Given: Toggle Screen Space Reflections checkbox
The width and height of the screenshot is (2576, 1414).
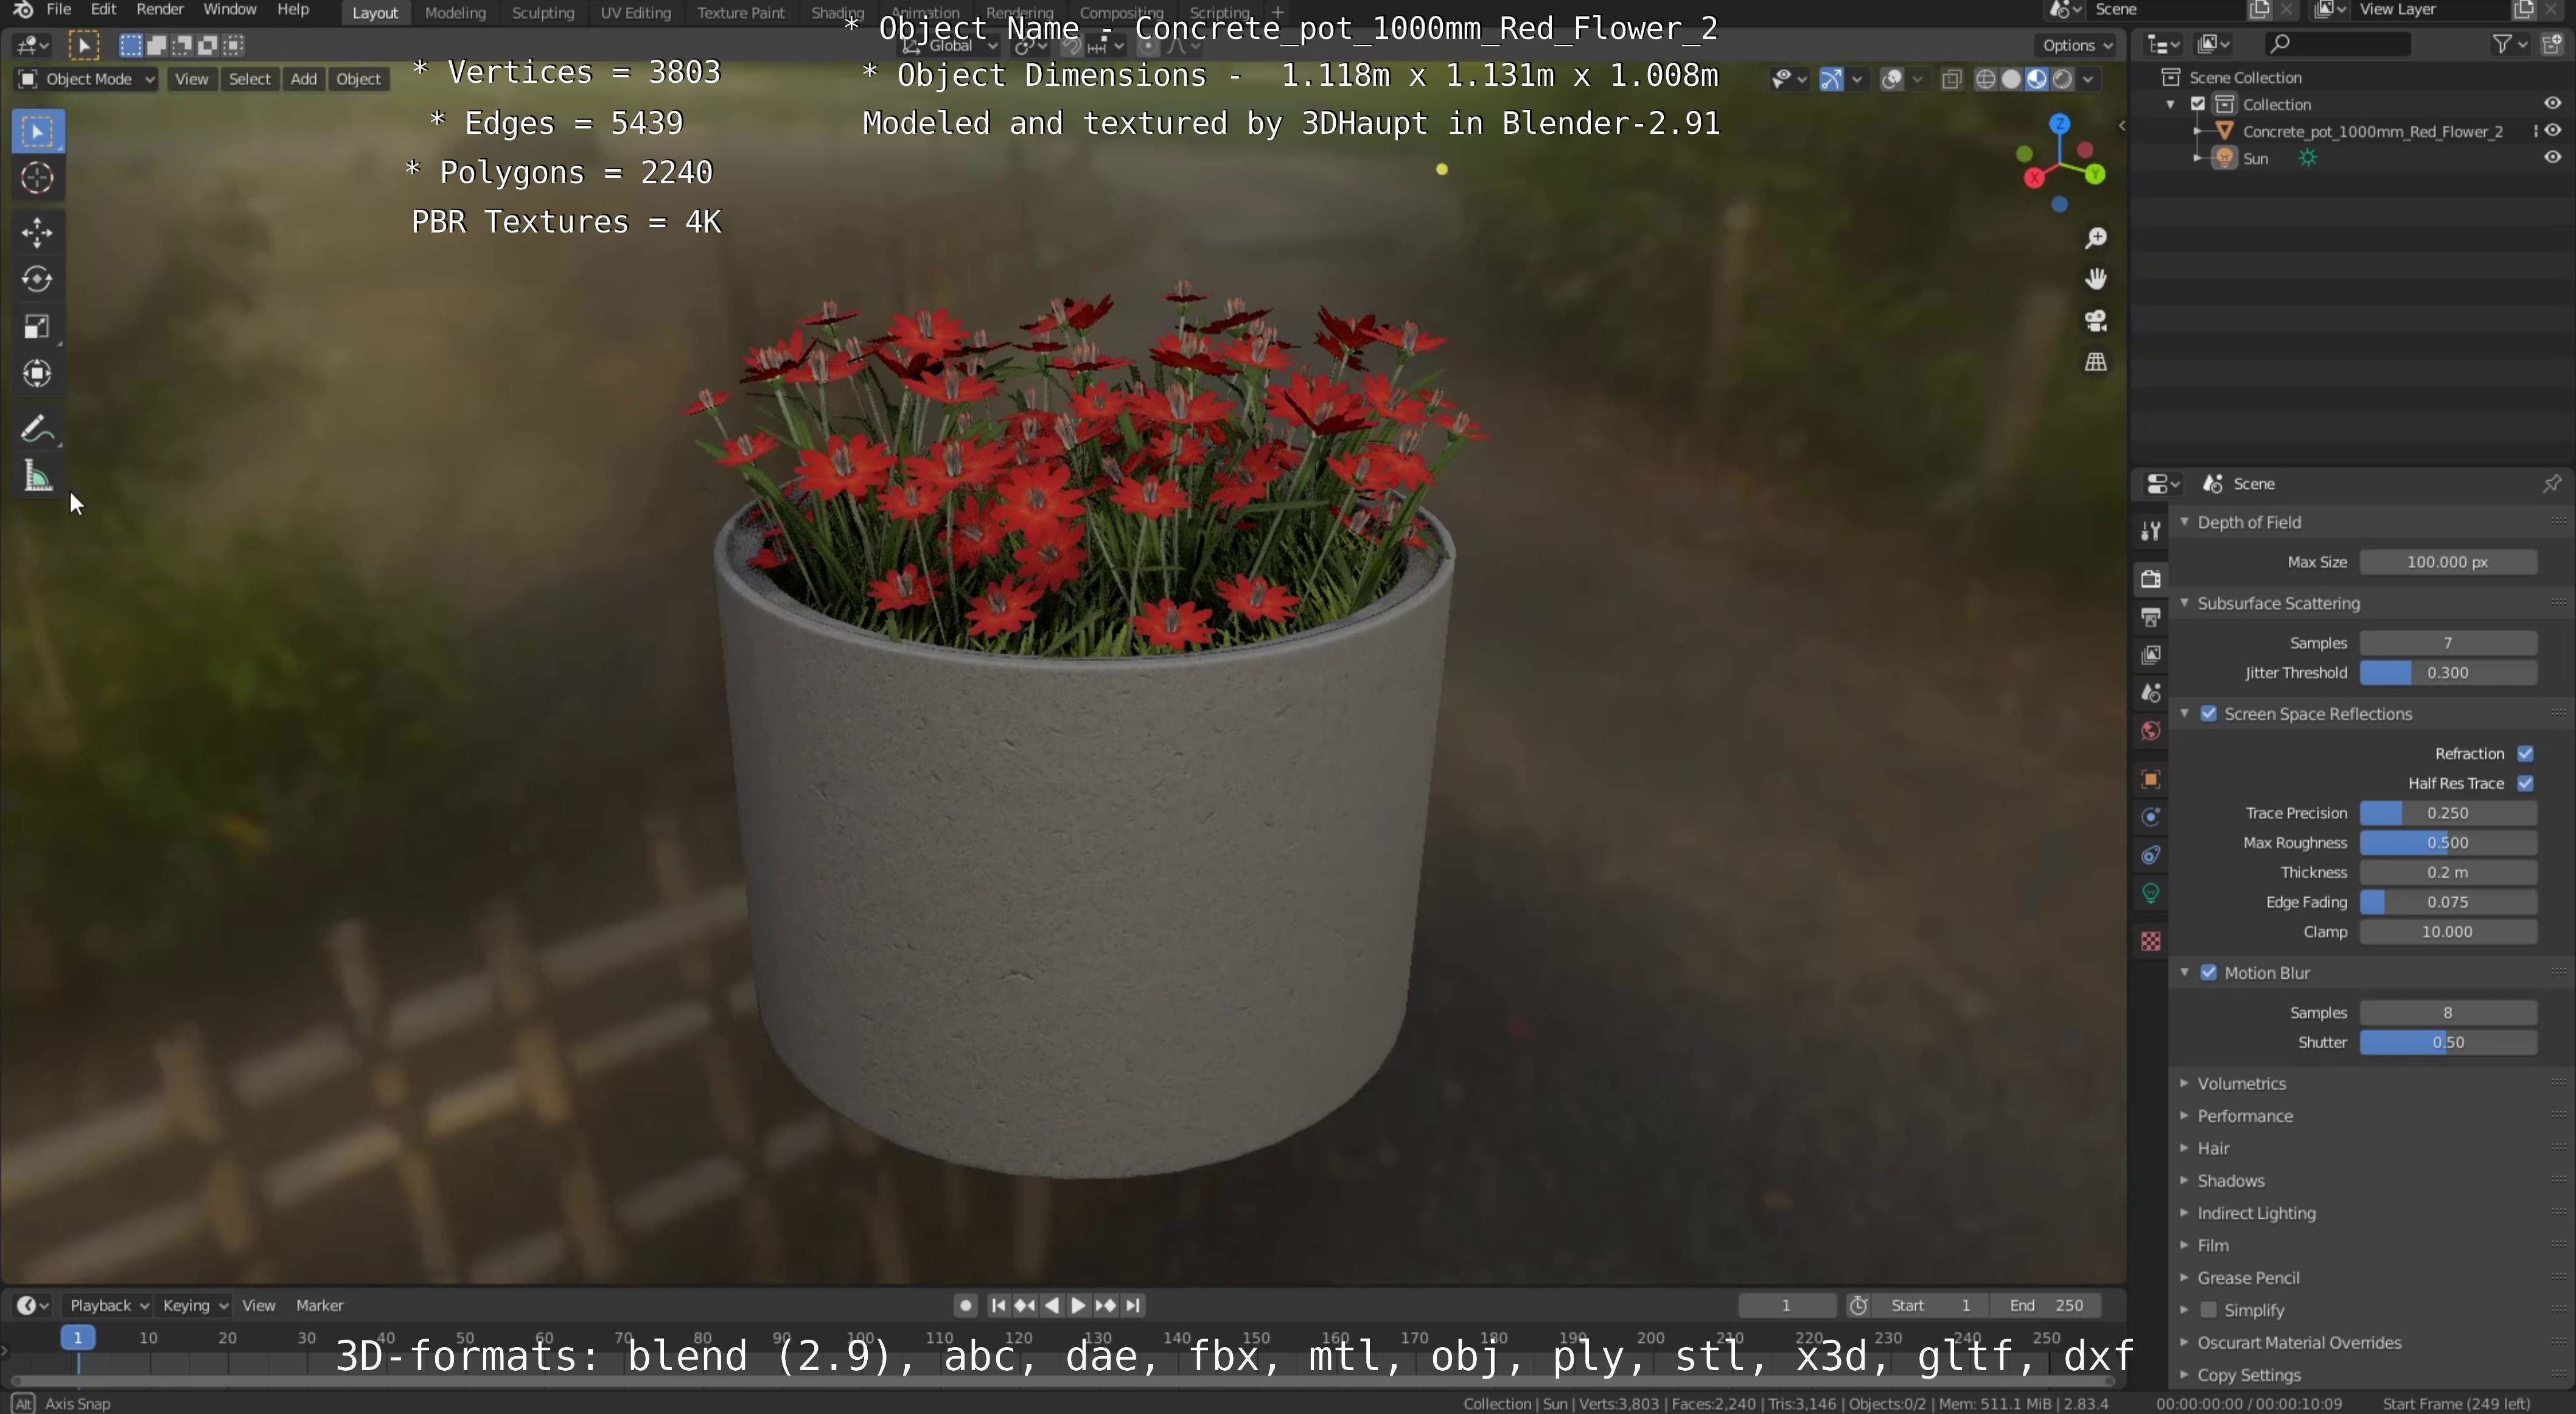Looking at the screenshot, I should (x=2209, y=713).
